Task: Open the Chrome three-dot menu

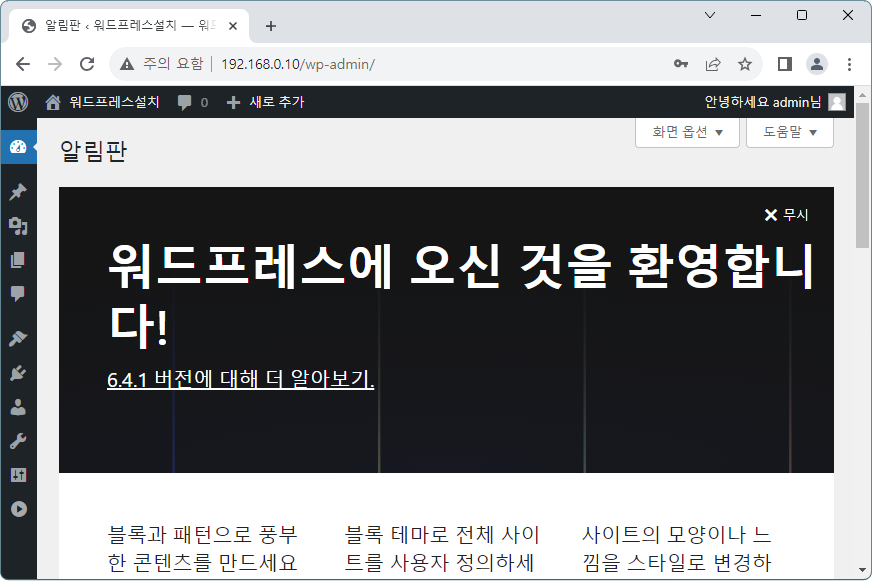Action: (x=849, y=64)
